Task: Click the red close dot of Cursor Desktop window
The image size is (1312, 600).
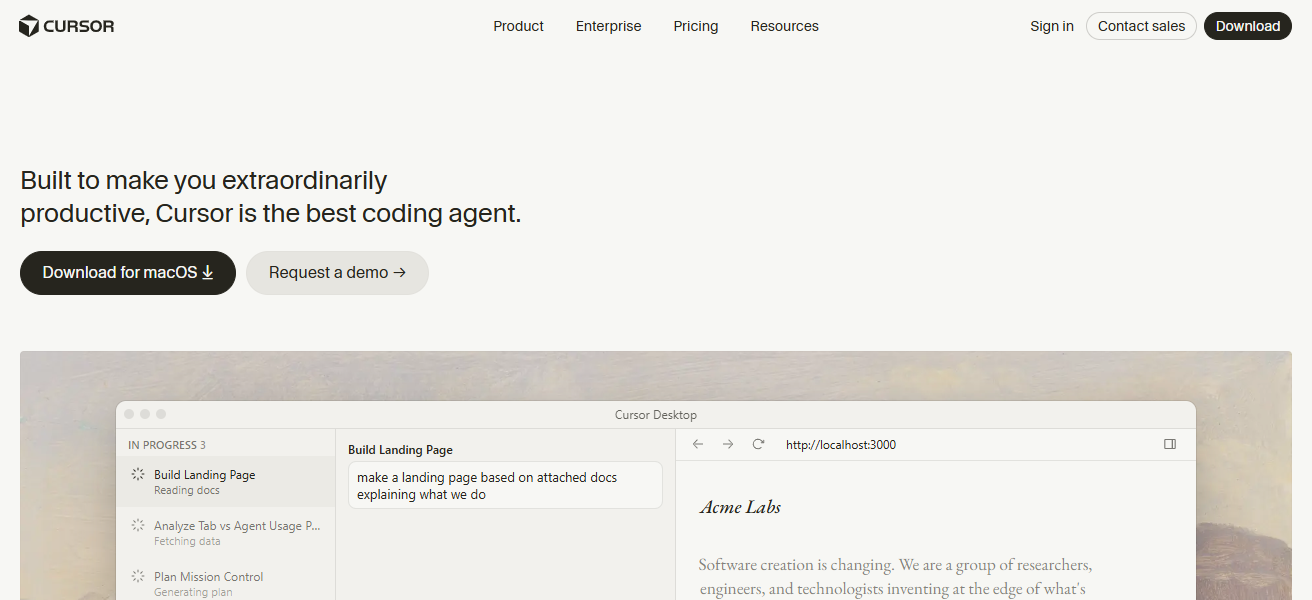Action: click(x=129, y=414)
